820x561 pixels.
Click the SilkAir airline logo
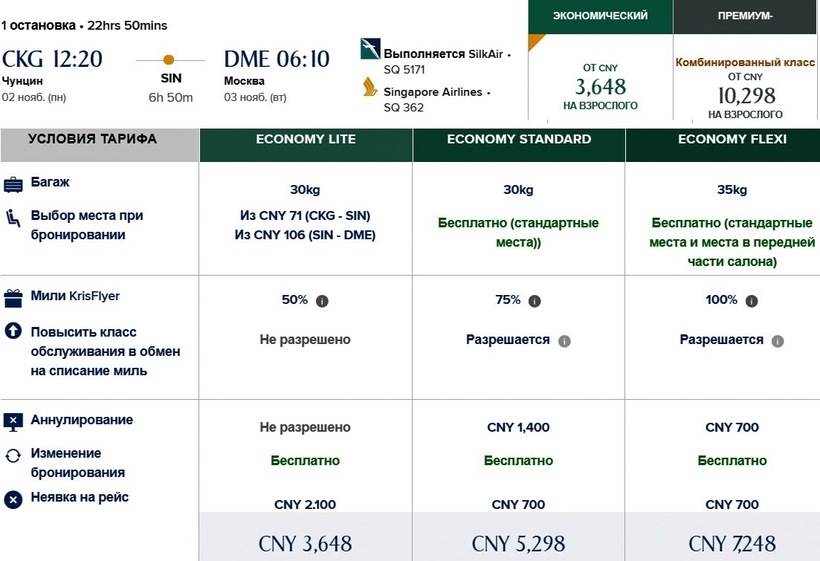click(369, 51)
